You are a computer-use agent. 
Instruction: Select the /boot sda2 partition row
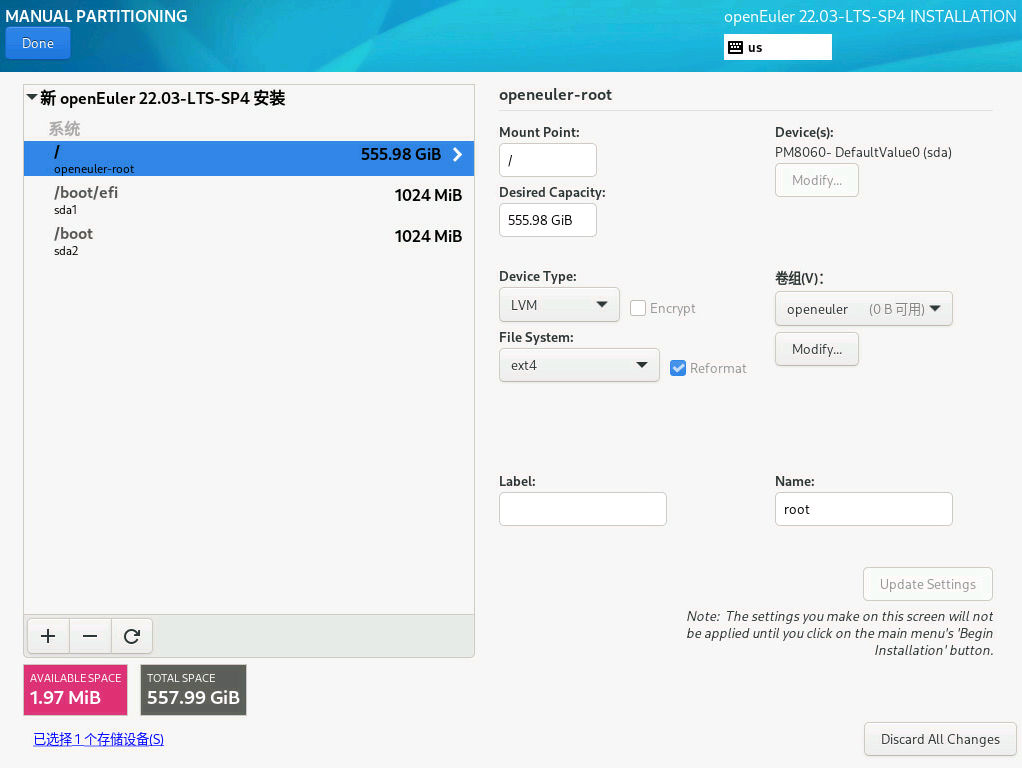point(249,241)
